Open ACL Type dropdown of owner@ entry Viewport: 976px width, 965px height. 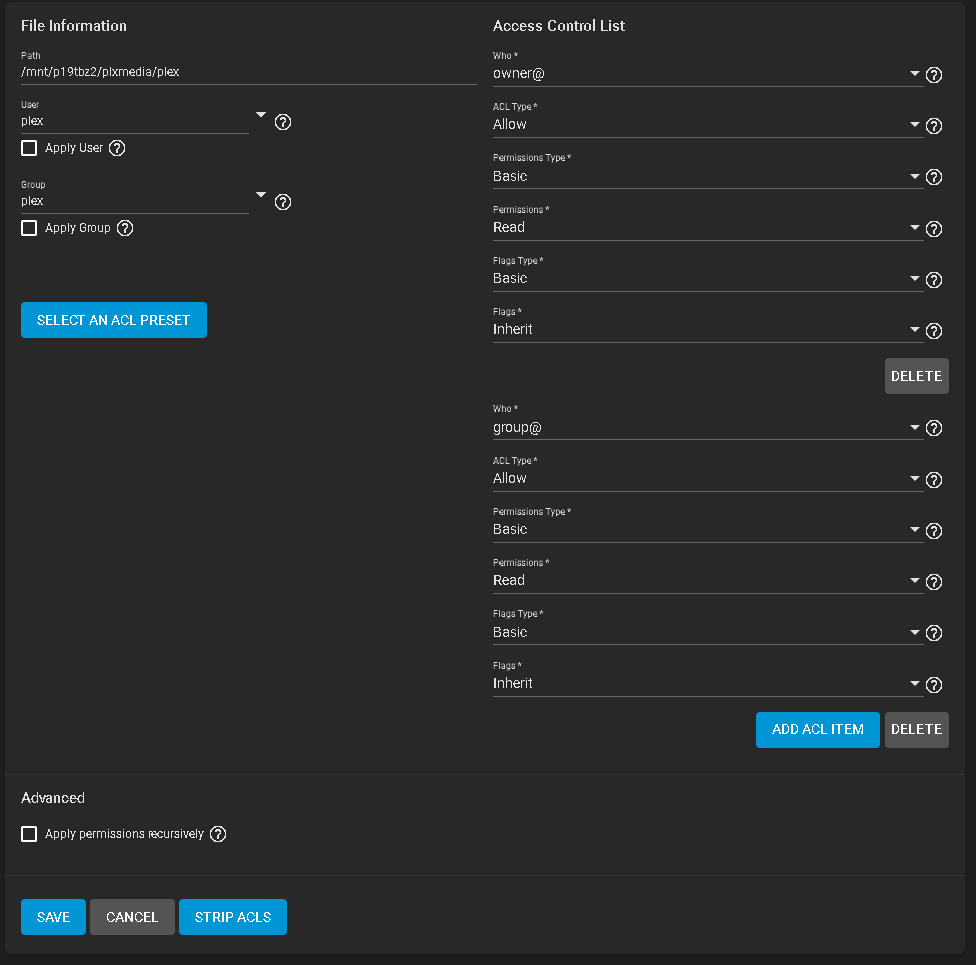pyautogui.click(x=708, y=125)
